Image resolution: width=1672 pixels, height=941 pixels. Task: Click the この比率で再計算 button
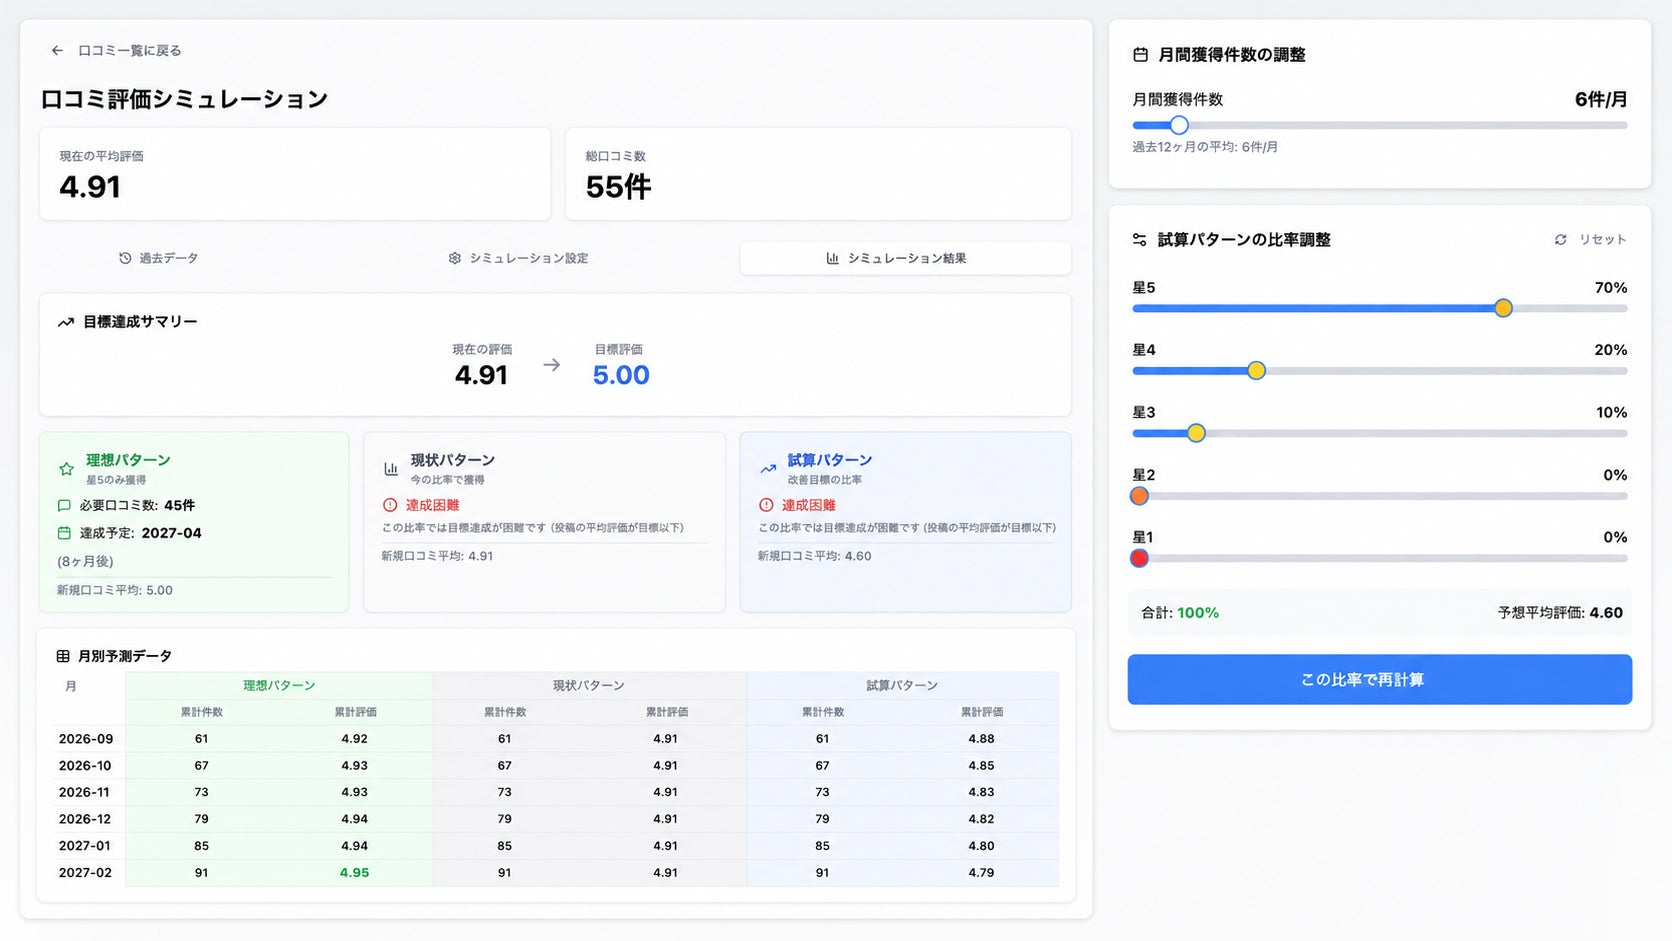point(1380,680)
